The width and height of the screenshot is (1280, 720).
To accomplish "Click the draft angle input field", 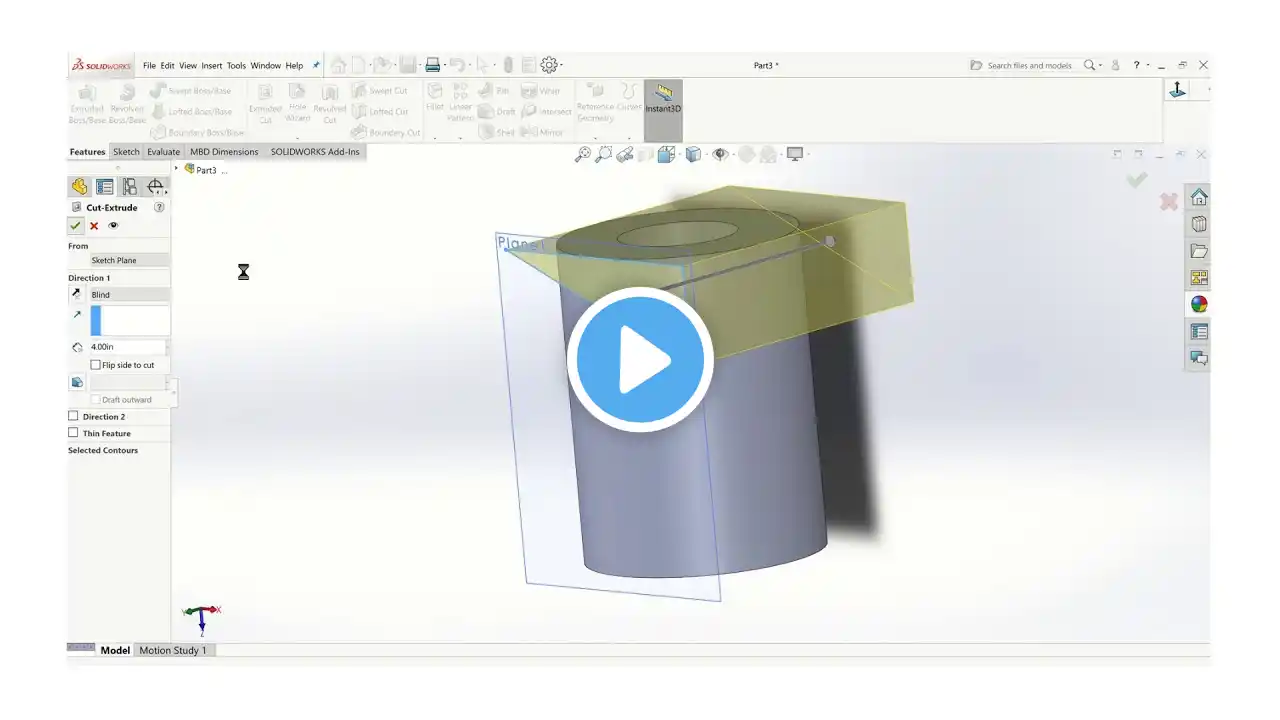I will [126, 383].
